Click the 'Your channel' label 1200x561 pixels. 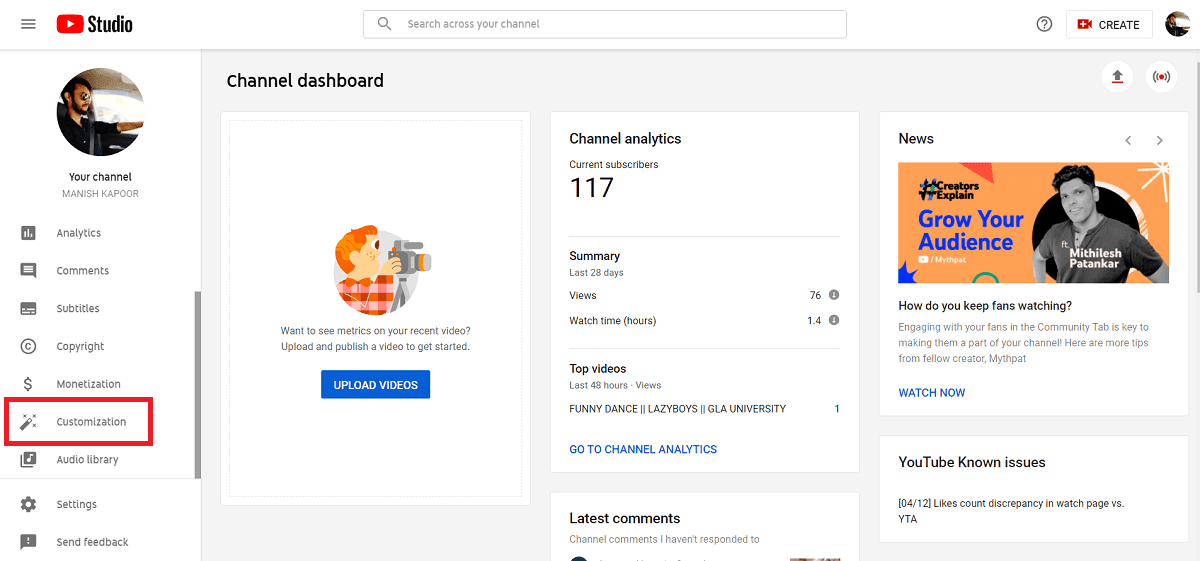[x=100, y=177]
